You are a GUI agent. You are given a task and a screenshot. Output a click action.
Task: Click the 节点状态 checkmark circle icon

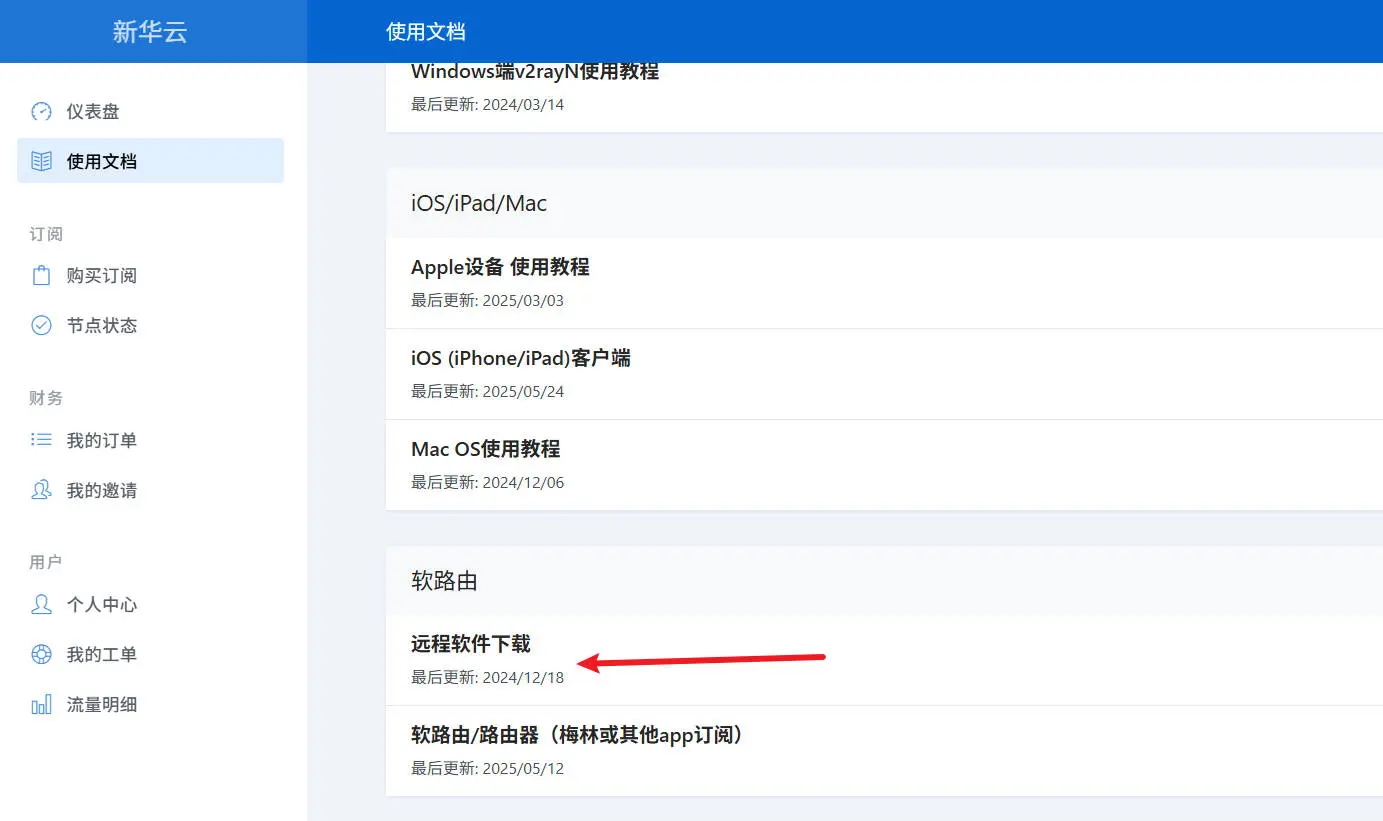(x=41, y=325)
